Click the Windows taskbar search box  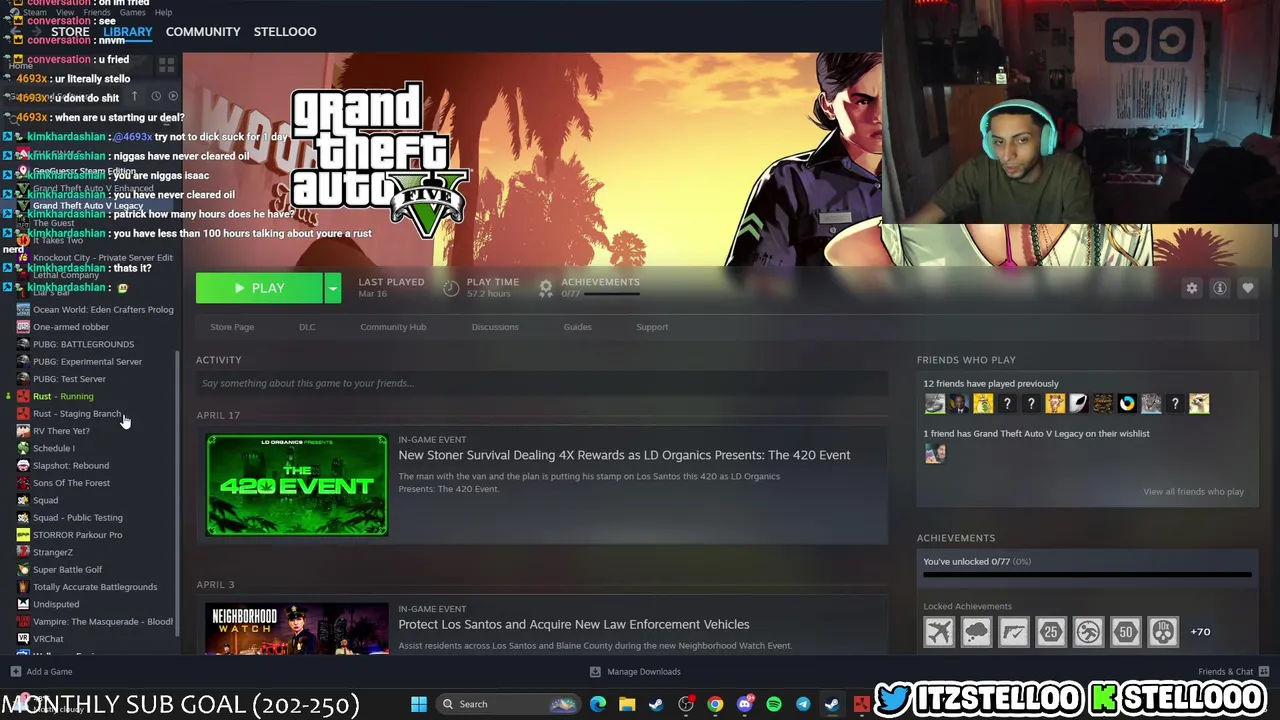(508, 704)
